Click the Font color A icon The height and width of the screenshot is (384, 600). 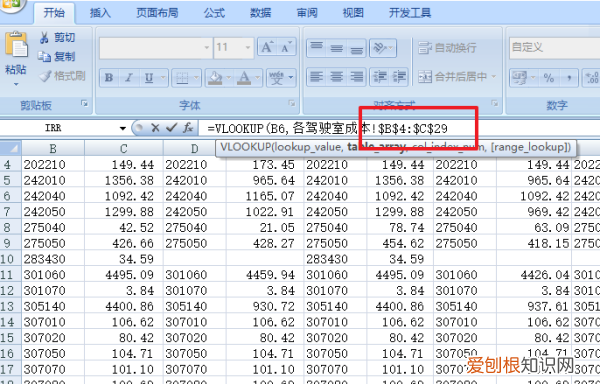(x=244, y=78)
